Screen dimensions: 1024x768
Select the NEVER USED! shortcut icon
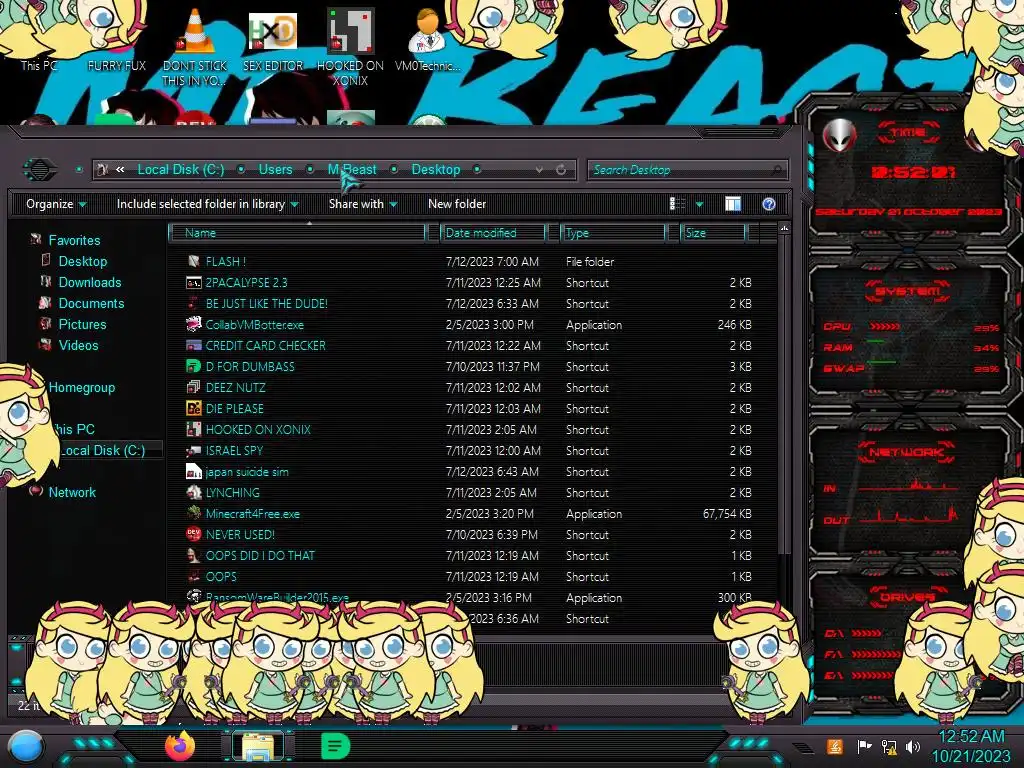193,534
